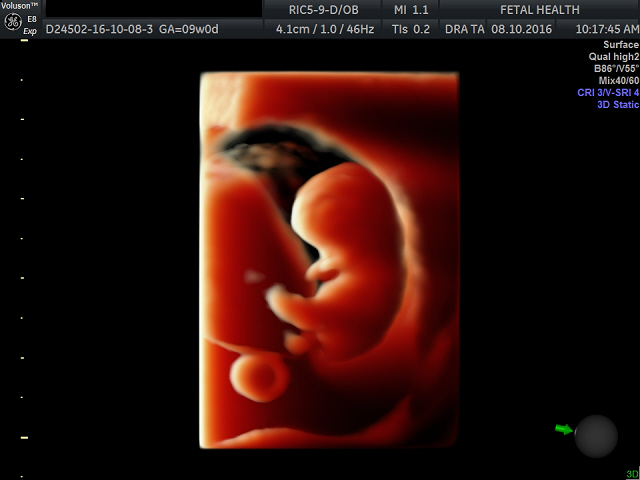Image resolution: width=640 pixels, height=480 pixels.
Task: Click depth and frequency 4.1cm / 1.0 / 46Hz
Action: point(325,29)
